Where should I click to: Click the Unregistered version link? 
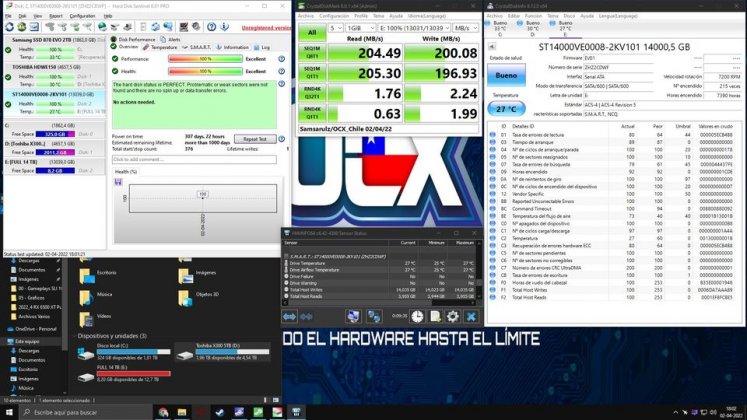266,28
